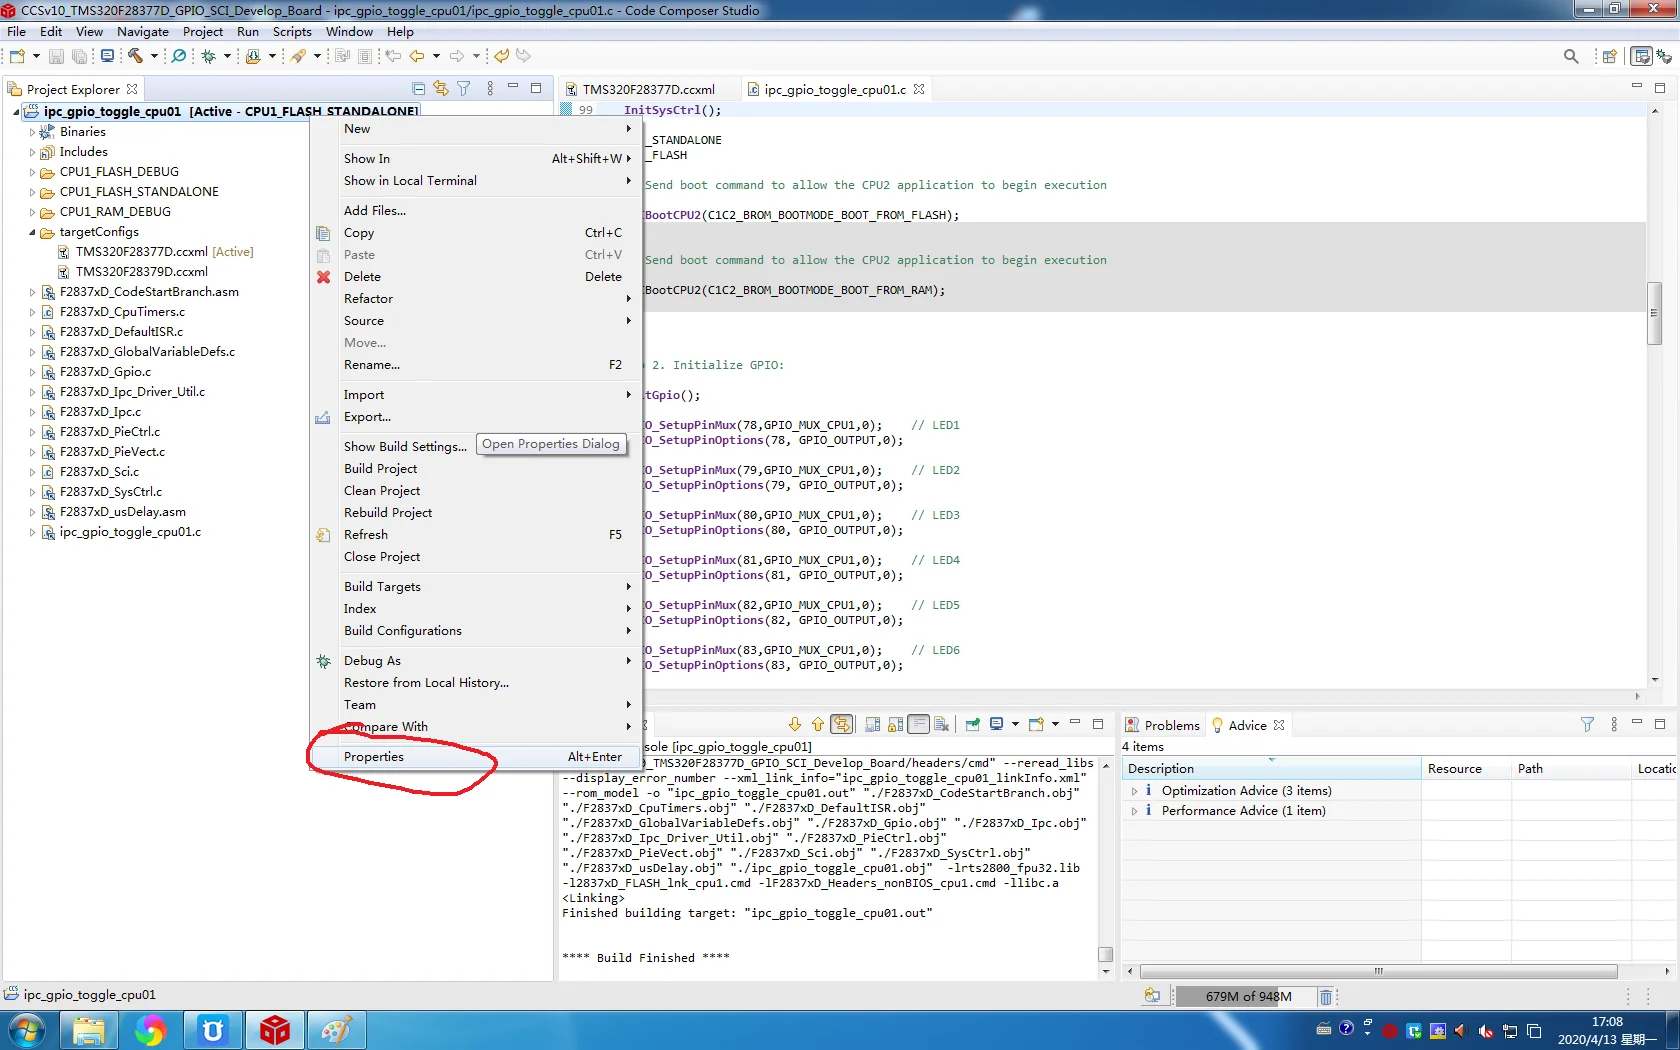Select Add Files... menu entry
The image size is (1680, 1050).
pos(476,211)
